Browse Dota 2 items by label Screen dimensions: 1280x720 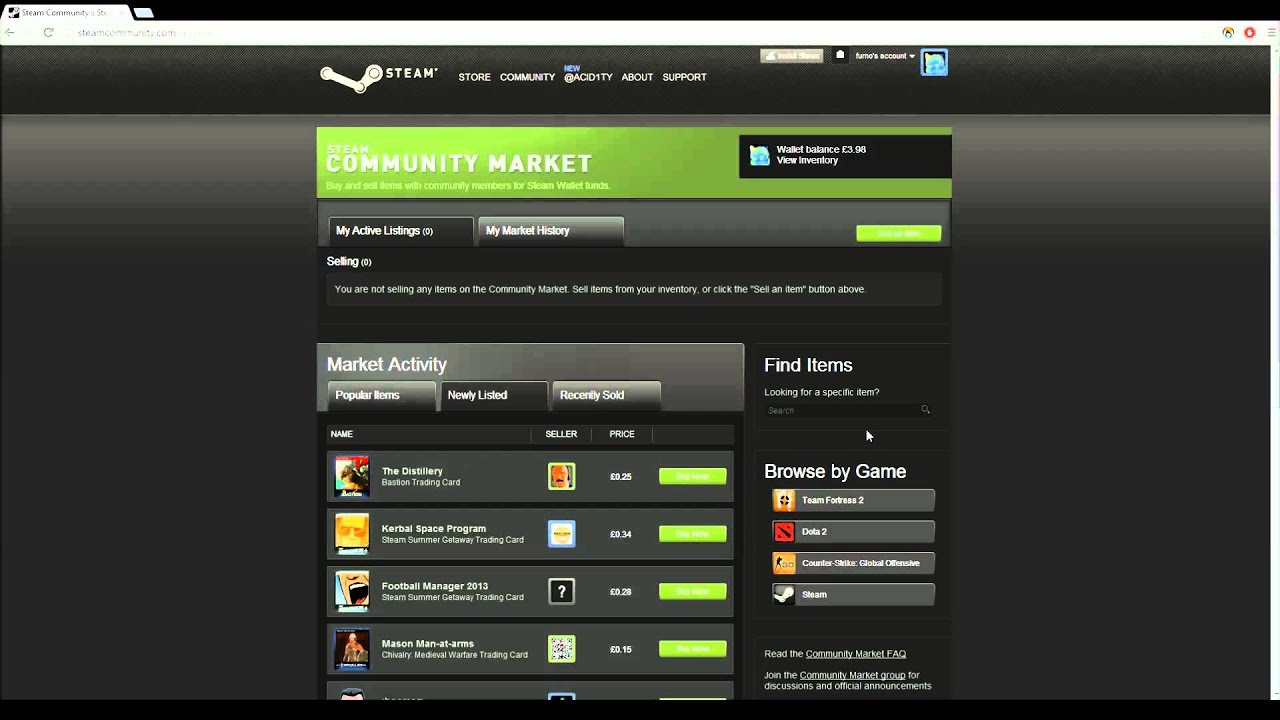(x=814, y=532)
